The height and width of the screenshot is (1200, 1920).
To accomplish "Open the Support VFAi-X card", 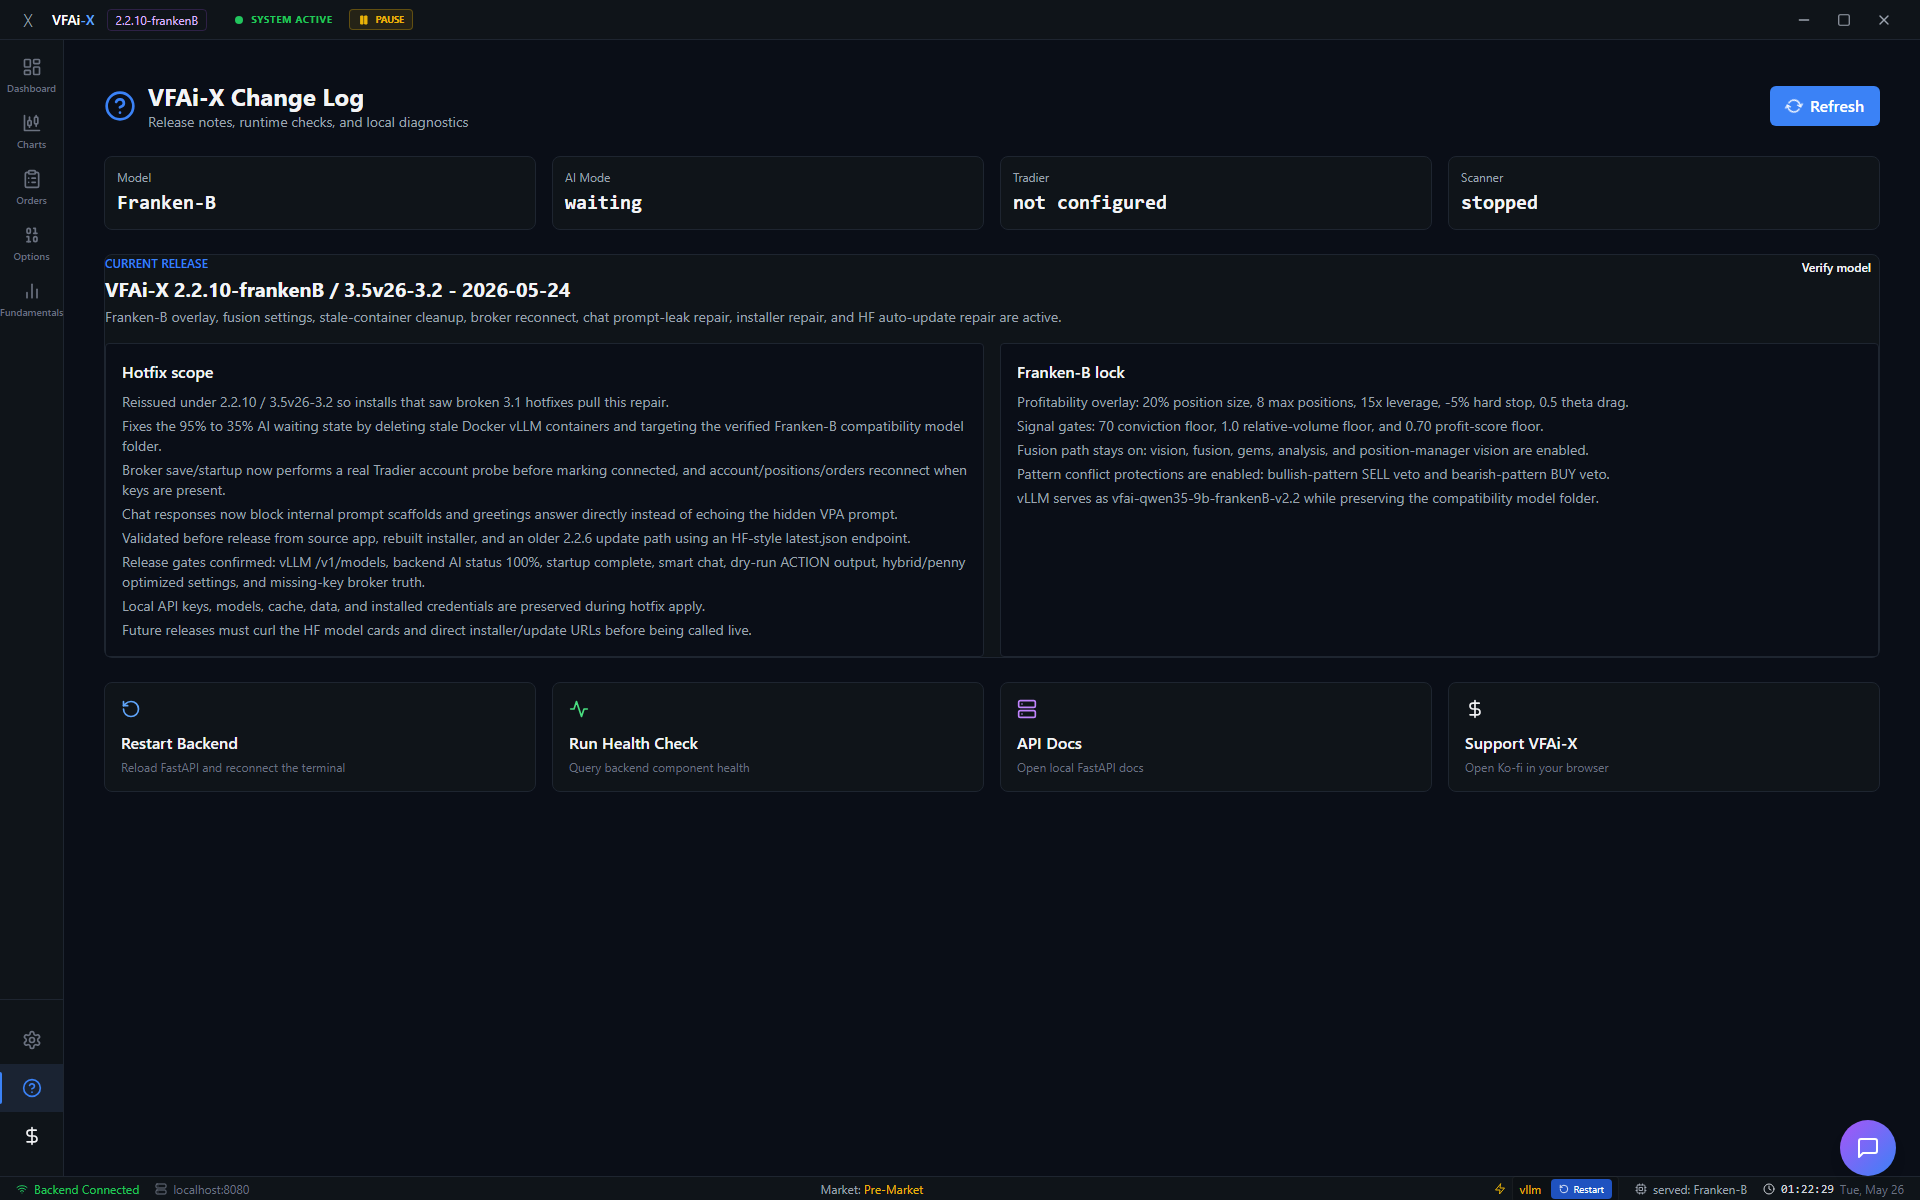I will pos(1664,737).
